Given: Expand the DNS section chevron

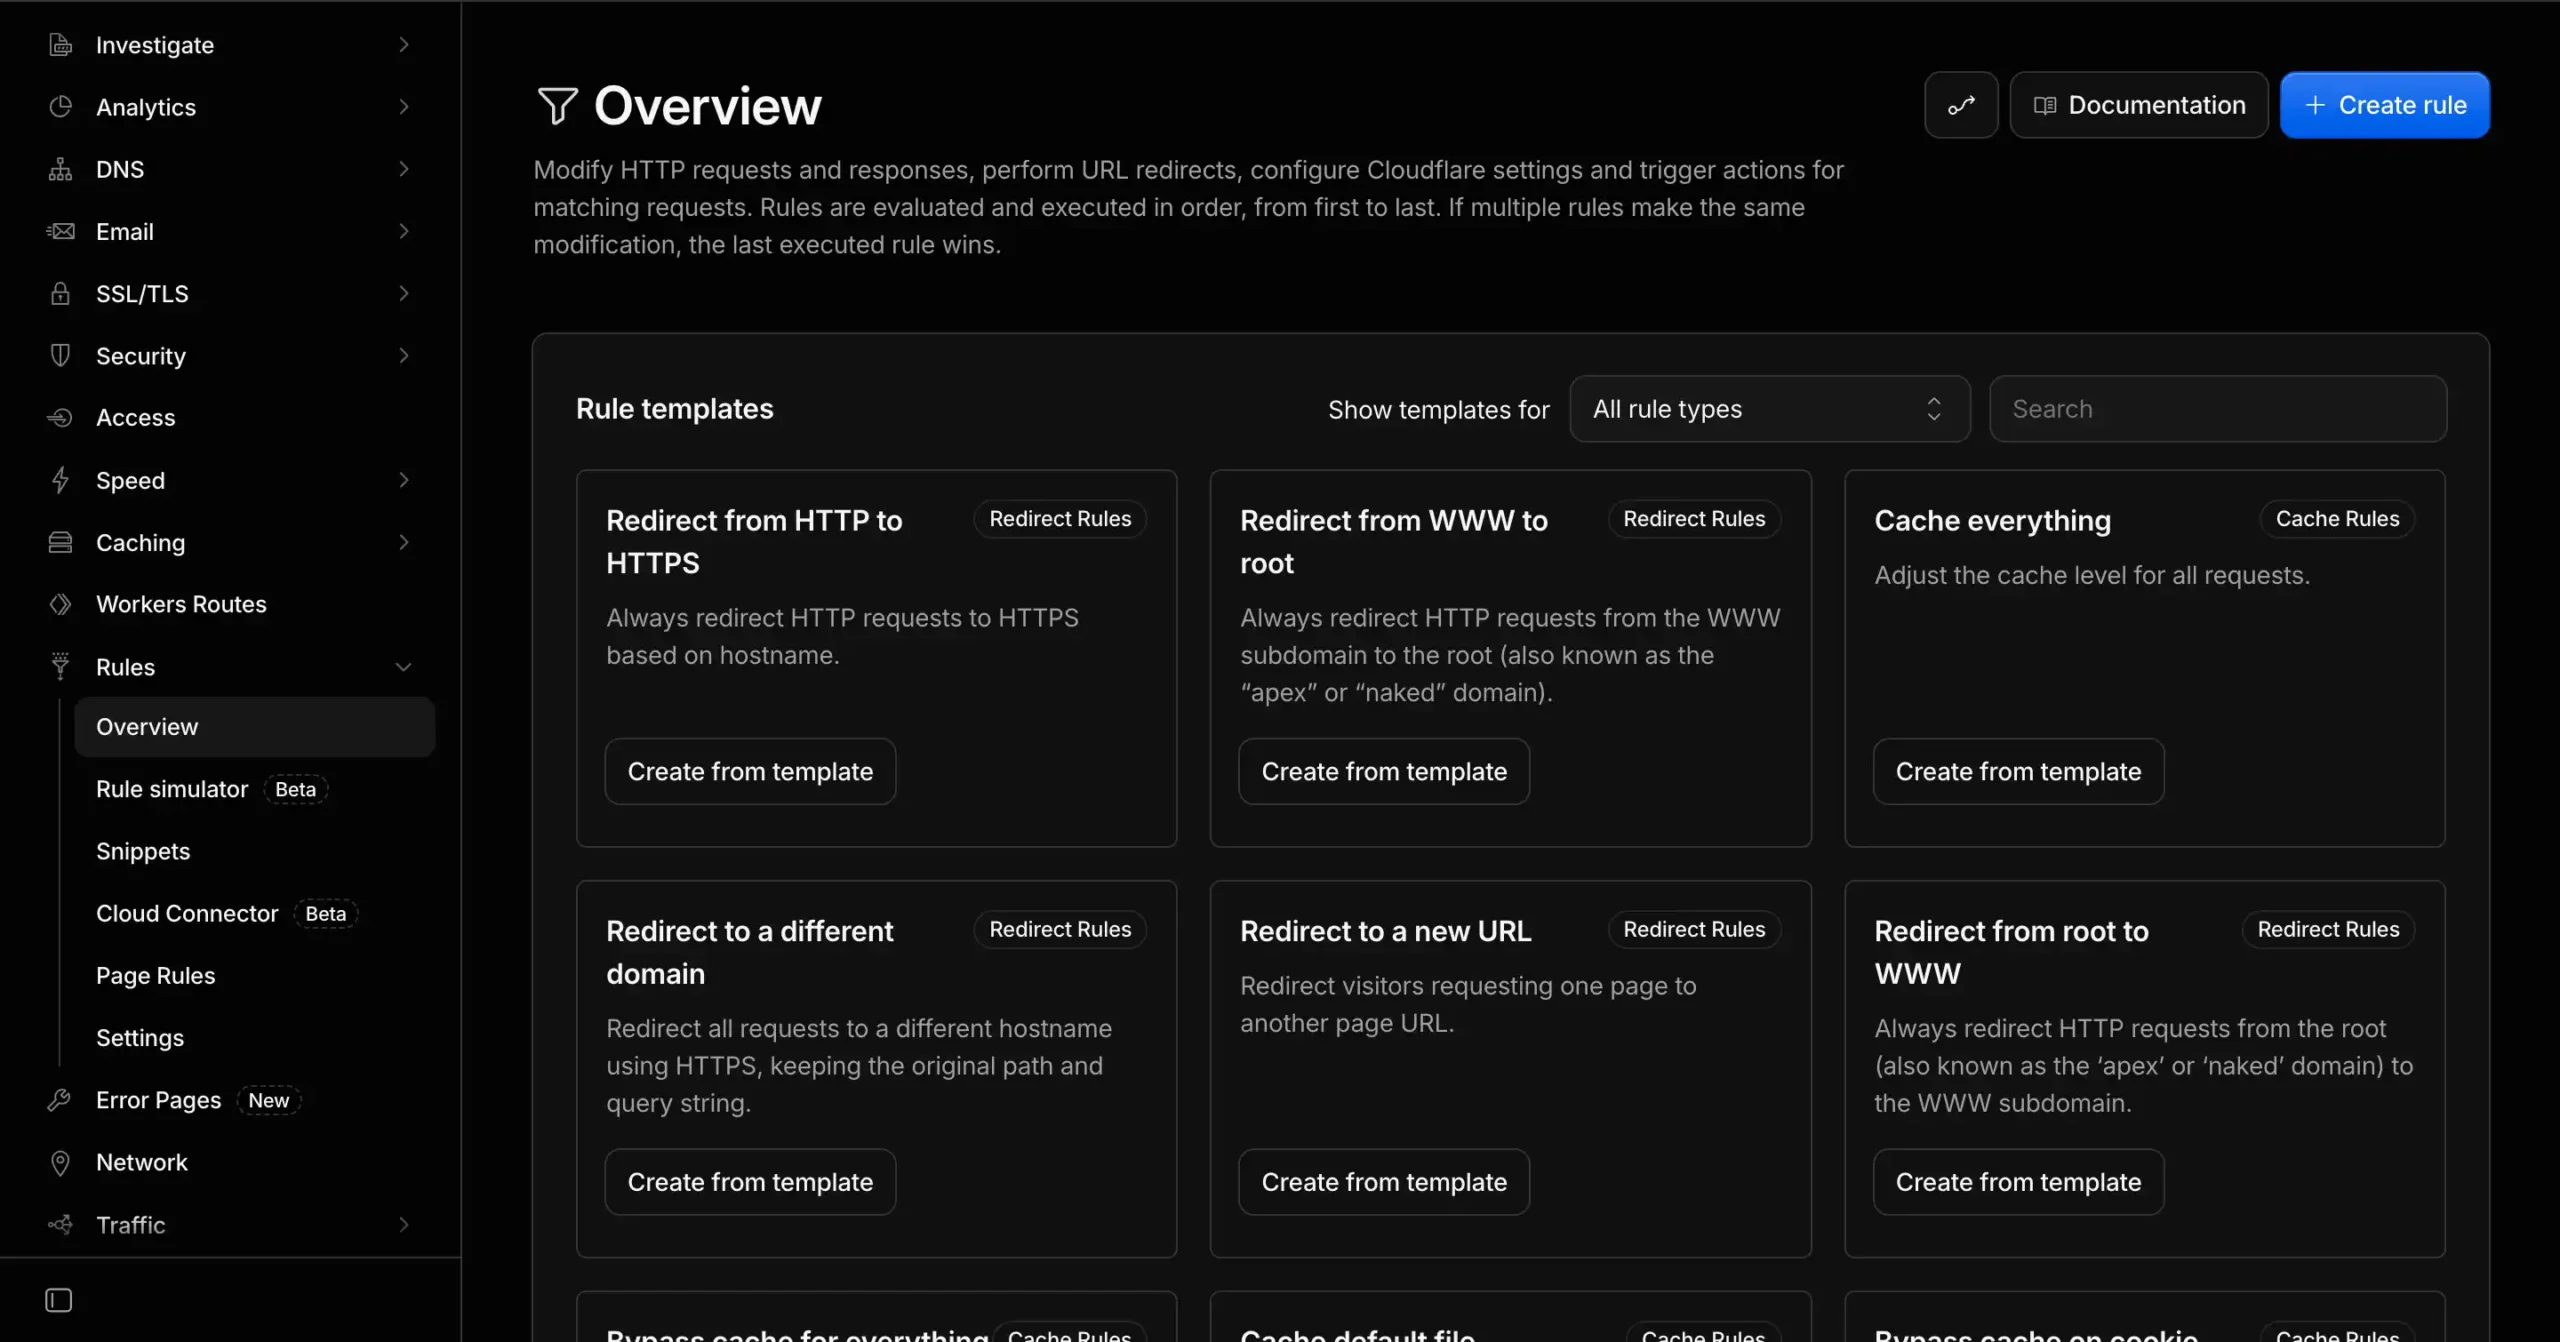Looking at the screenshot, I should click(404, 169).
